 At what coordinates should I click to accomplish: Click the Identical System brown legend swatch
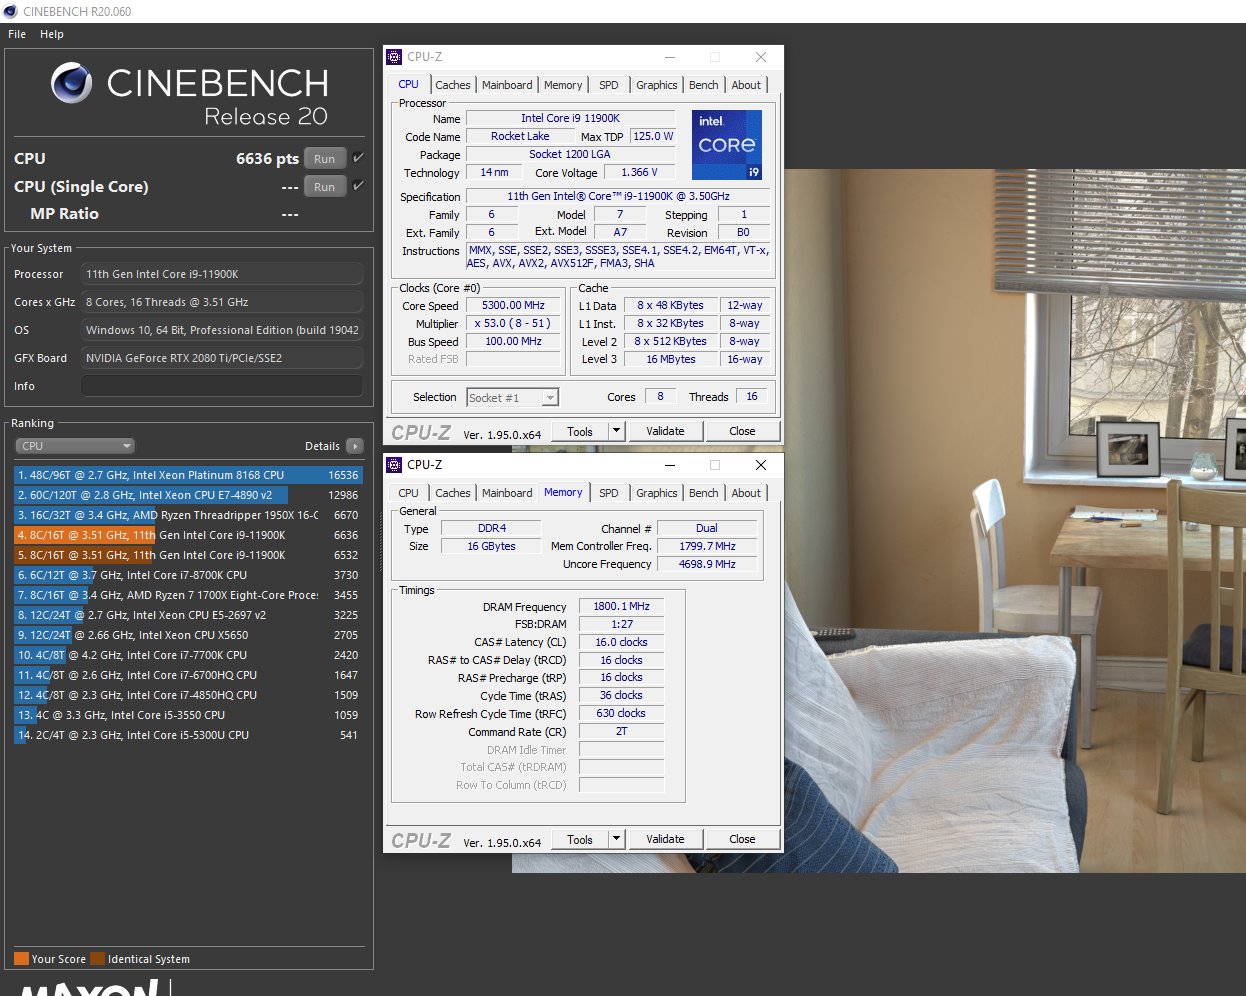pos(97,959)
